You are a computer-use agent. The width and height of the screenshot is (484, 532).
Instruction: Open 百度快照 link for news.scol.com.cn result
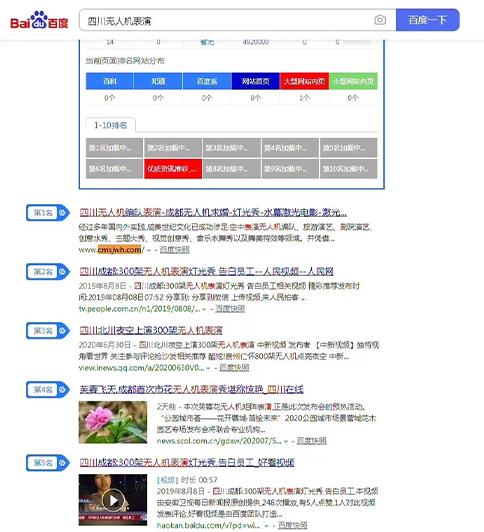coord(311,441)
